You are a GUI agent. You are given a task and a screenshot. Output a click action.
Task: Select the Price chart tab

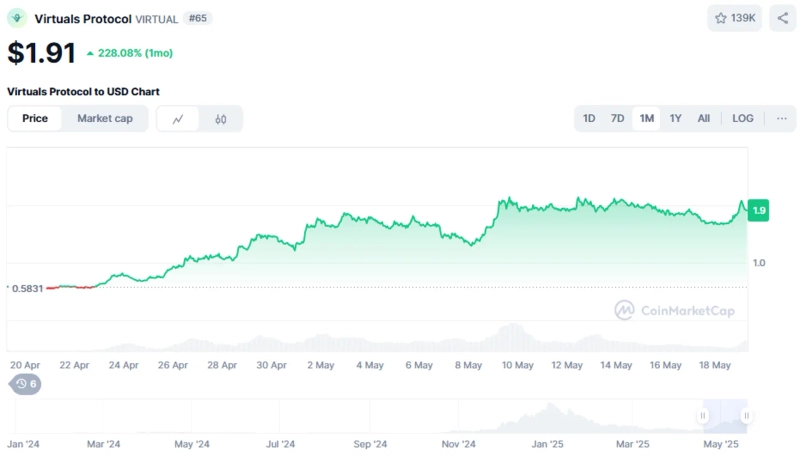[x=35, y=118]
